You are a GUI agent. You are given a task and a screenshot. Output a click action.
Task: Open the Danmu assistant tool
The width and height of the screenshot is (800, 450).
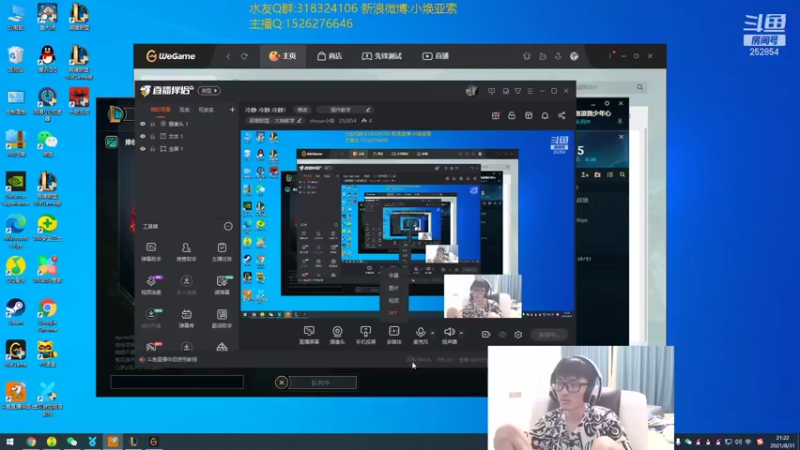pos(151,252)
